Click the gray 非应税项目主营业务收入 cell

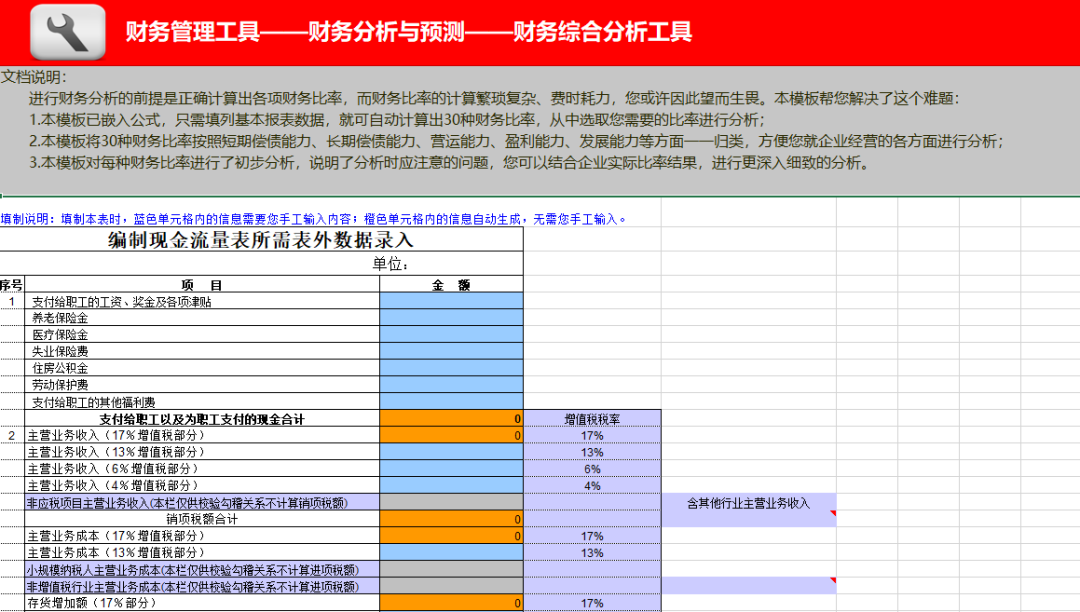(x=450, y=502)
